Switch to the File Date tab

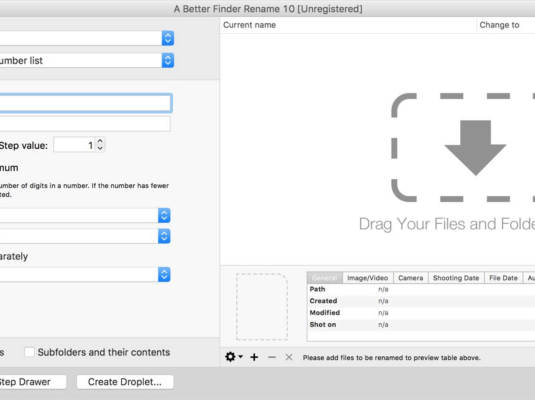[x=504, y=278]
